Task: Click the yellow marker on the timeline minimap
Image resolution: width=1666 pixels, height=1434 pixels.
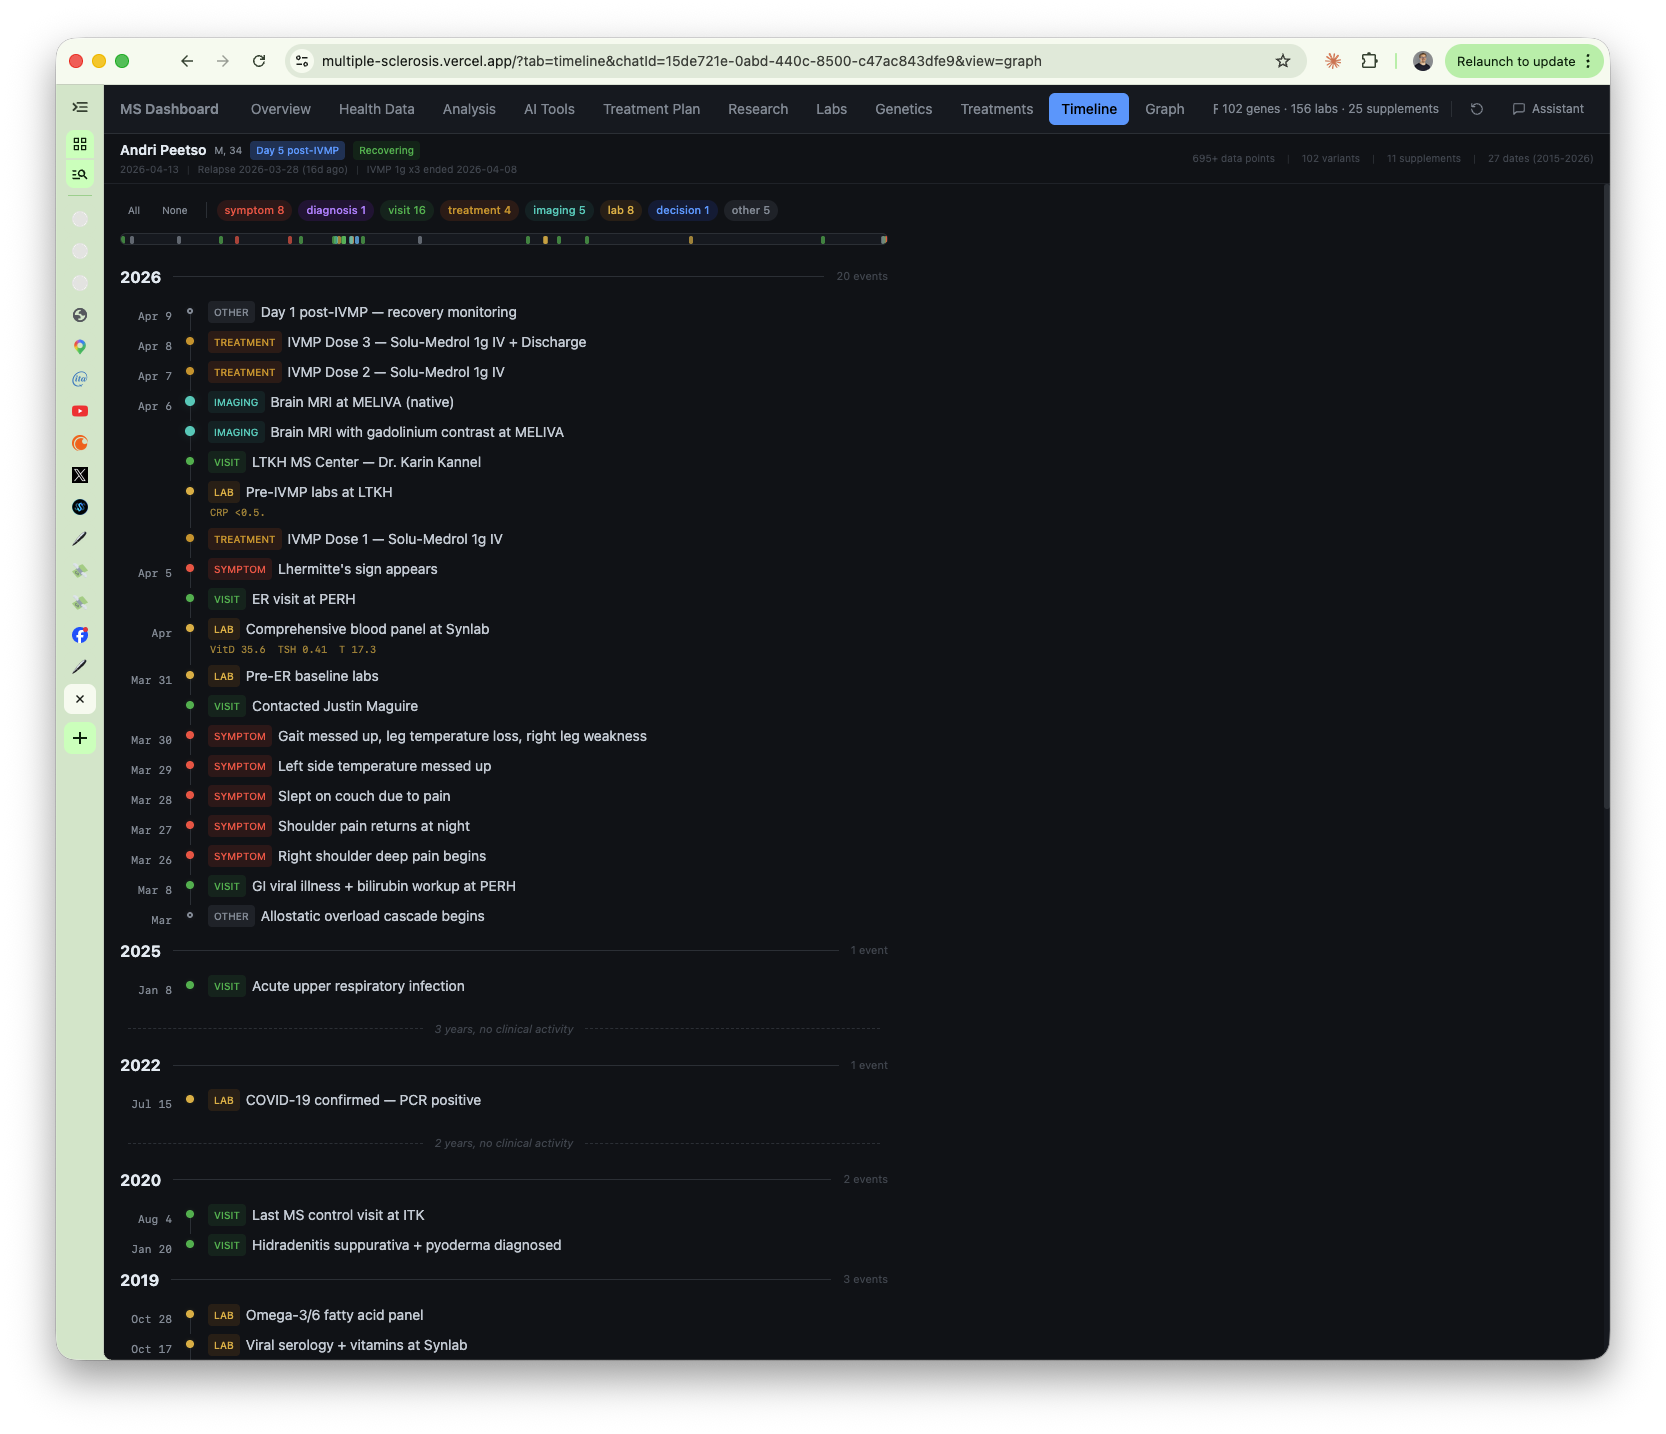Action: click(x=690, y=240)
